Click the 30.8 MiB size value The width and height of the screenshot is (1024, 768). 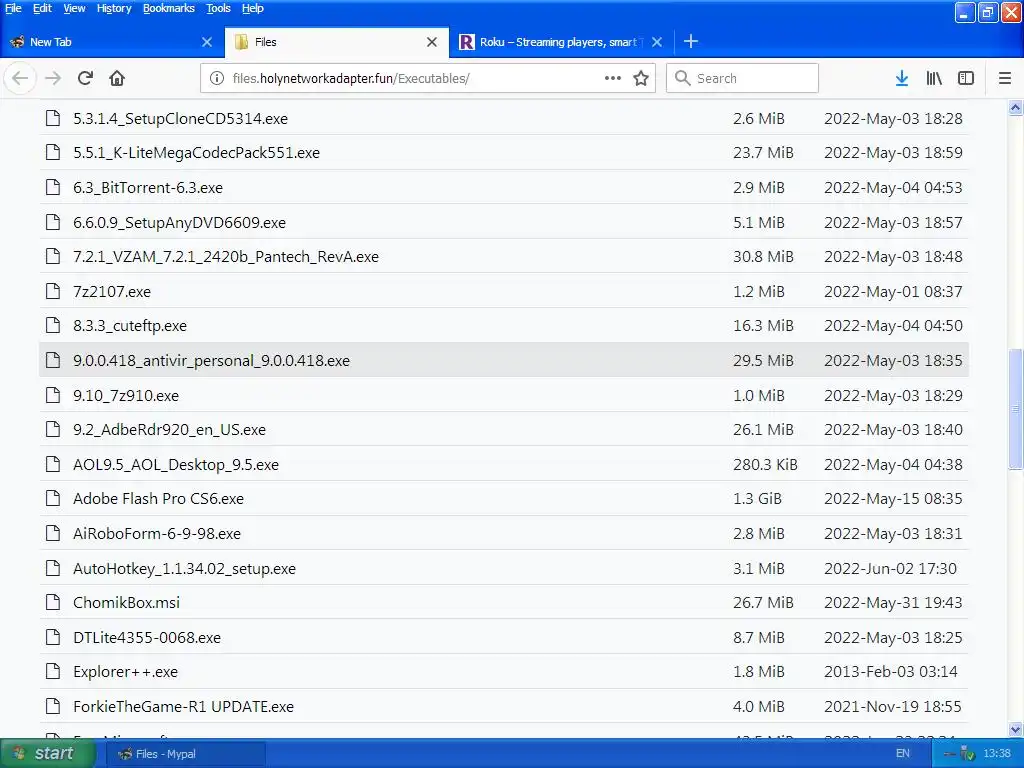point(763,257)
